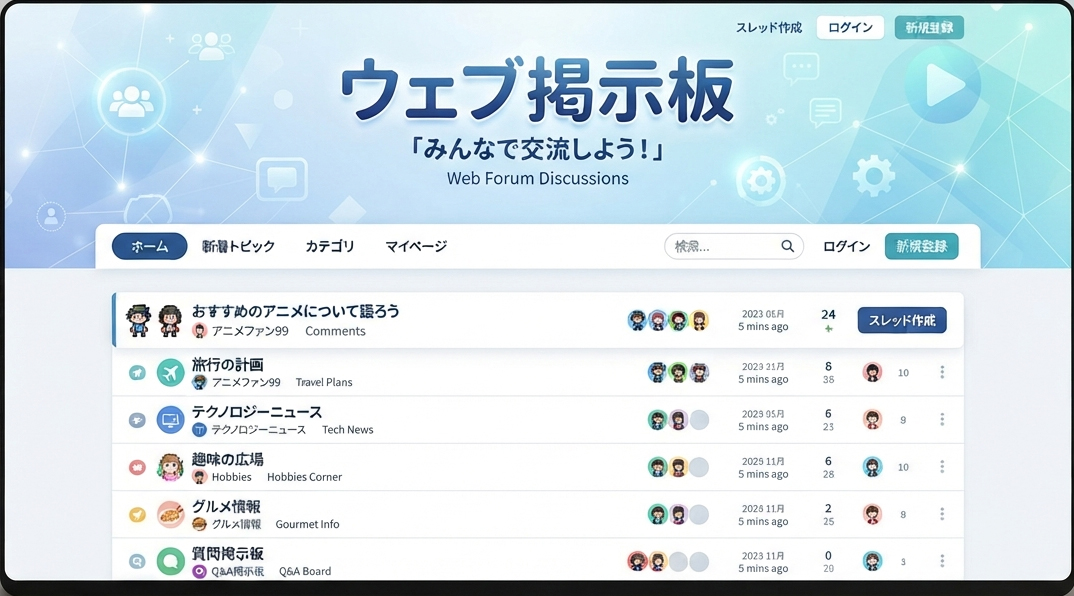This screenshot has height=596, width=1074.
Task: Click last poster avatar in テクノロジーニュース row
Action: tap(872, 419)
